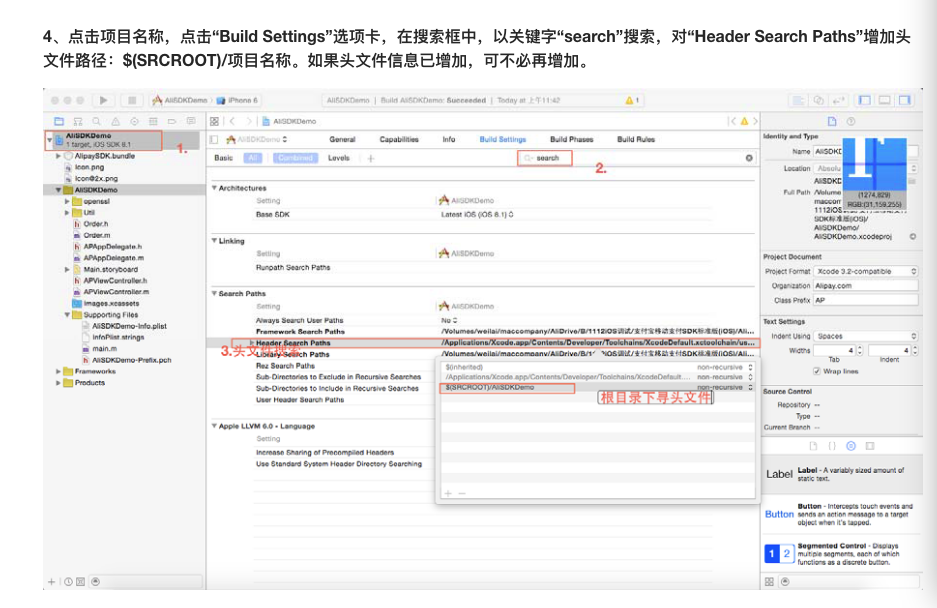Select the Combined view option
The height and width of the screenshot is (608, 937).
pos(295,158)
